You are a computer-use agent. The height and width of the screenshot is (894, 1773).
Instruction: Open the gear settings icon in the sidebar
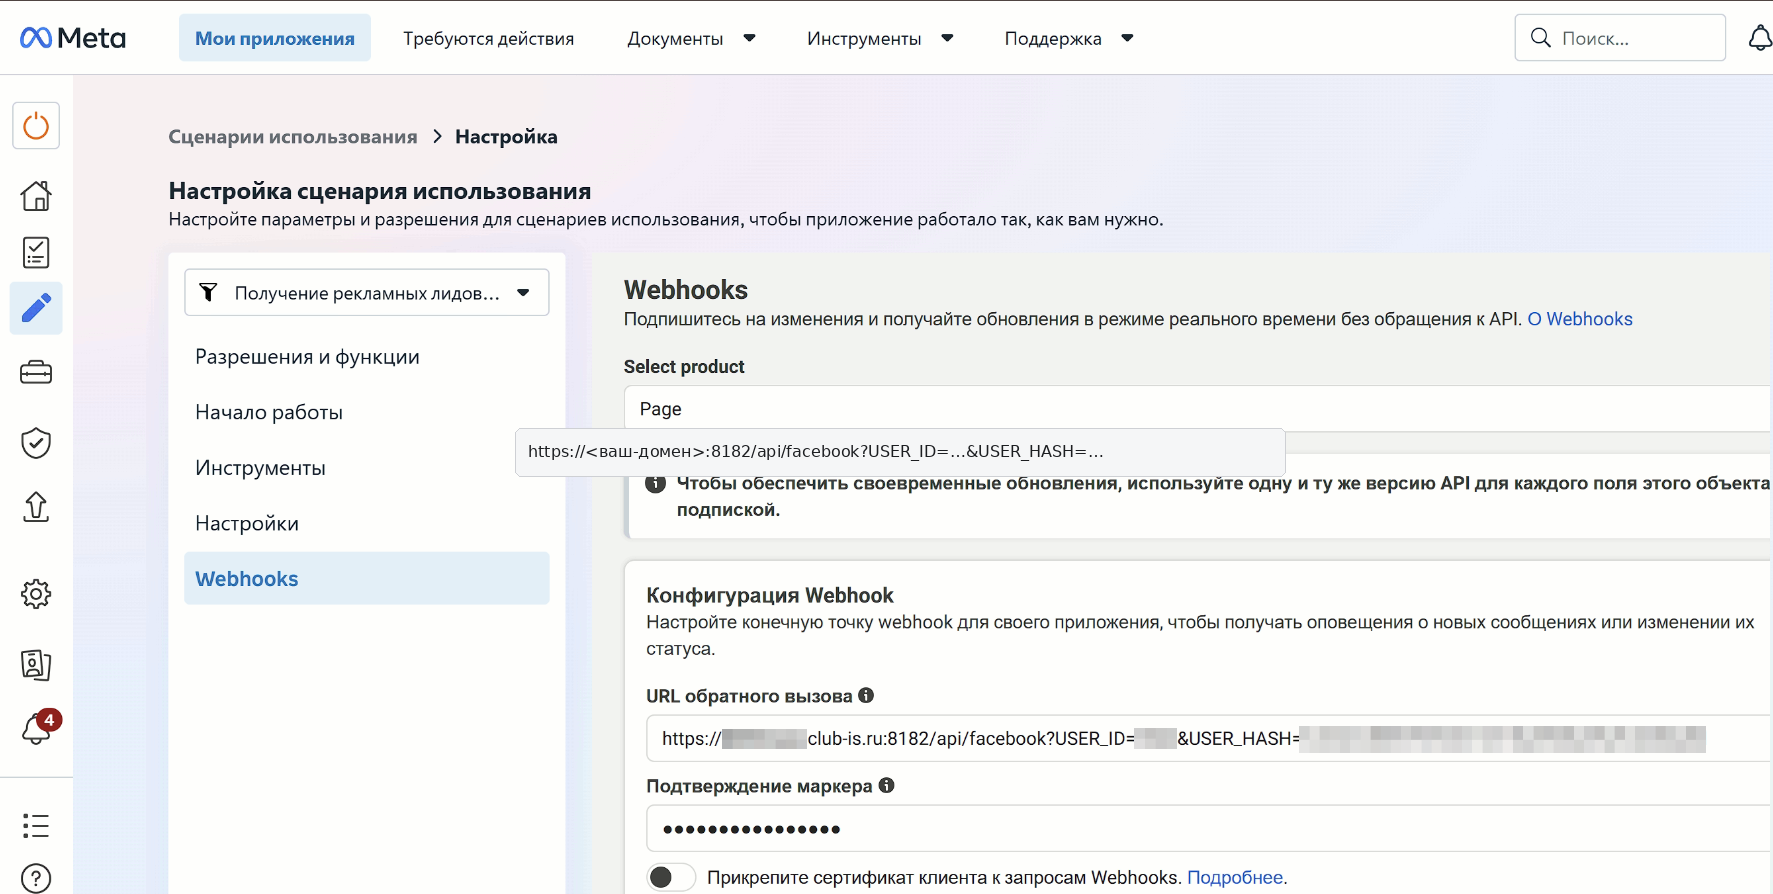[x=36, y=594]
